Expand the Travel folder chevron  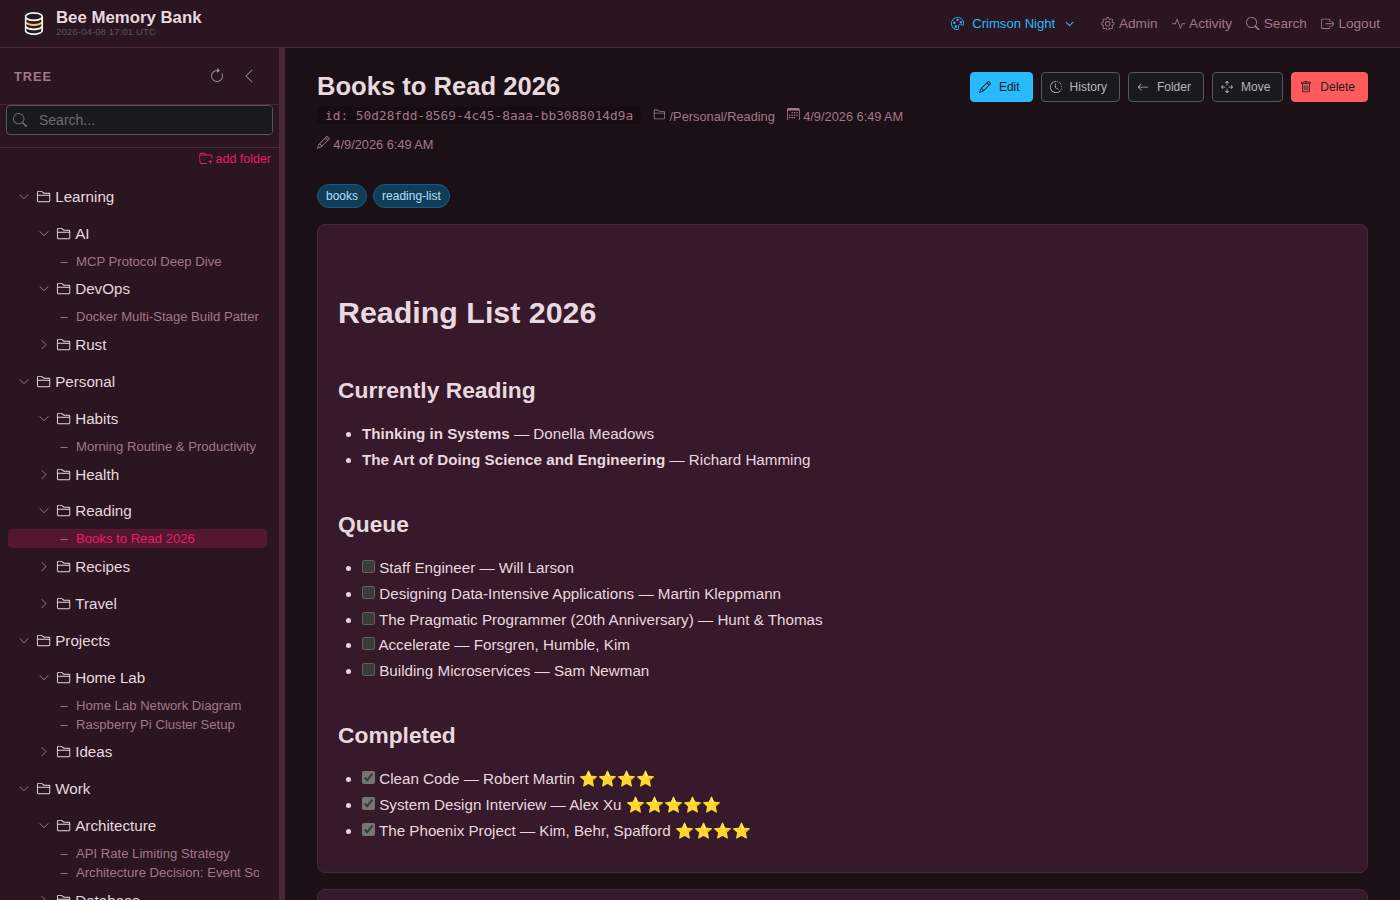coord(44,604)
